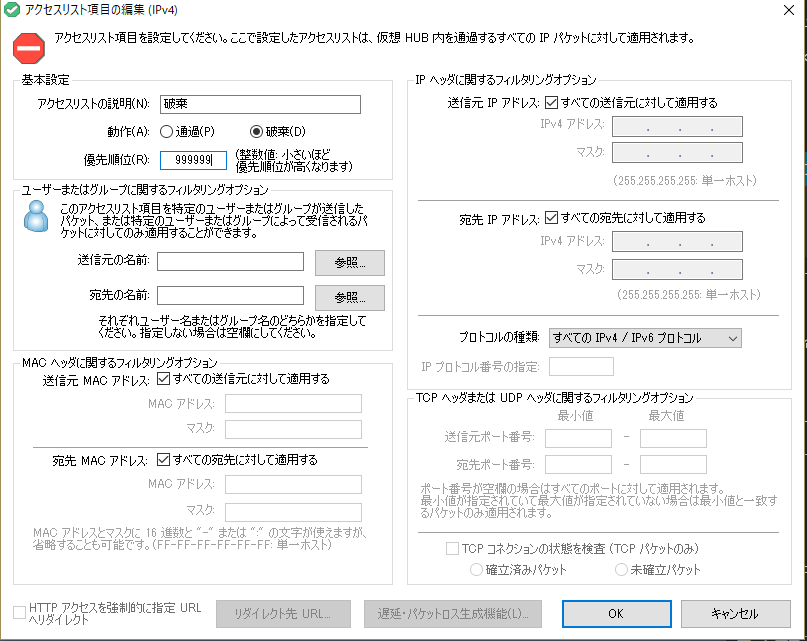Click the 宛先の名前 input field

coord(230,295)
